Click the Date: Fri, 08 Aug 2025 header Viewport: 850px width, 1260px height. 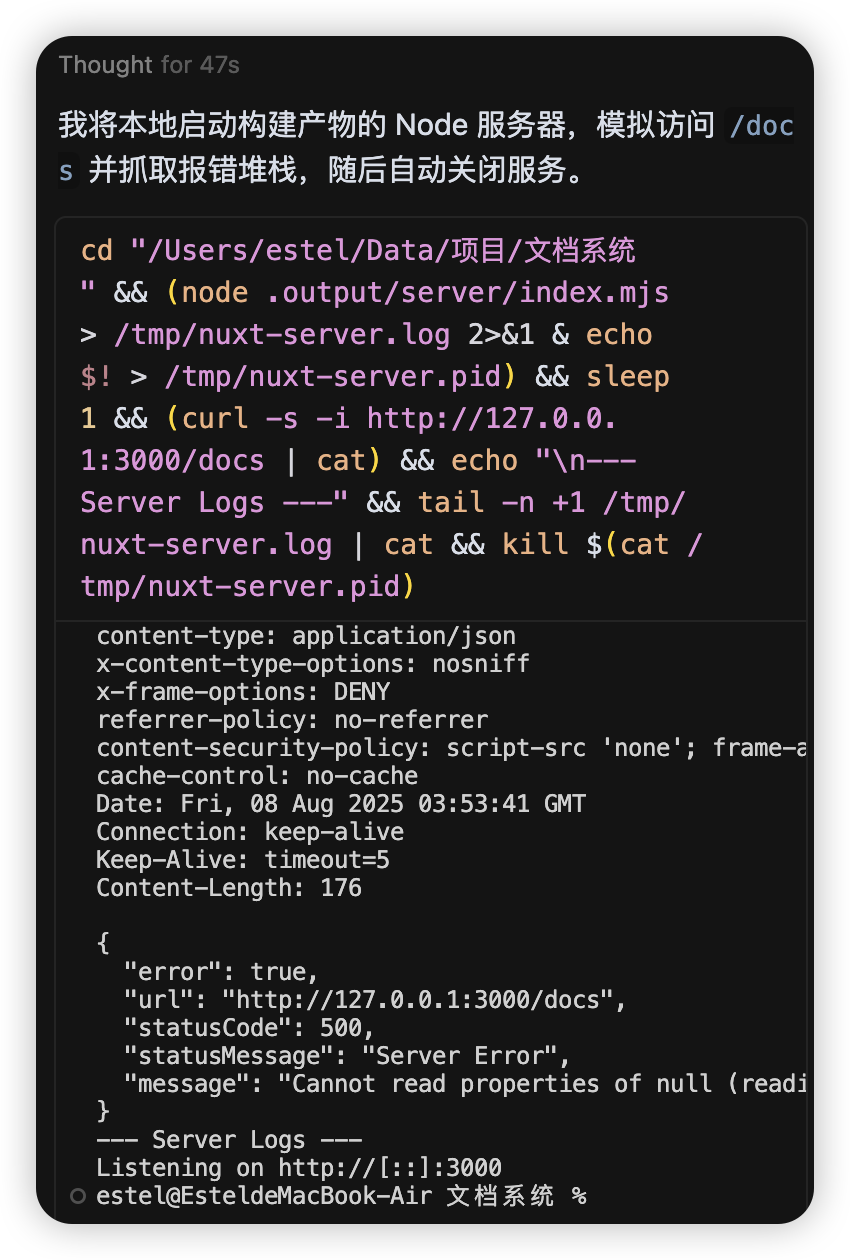click(x=340, y=804)
